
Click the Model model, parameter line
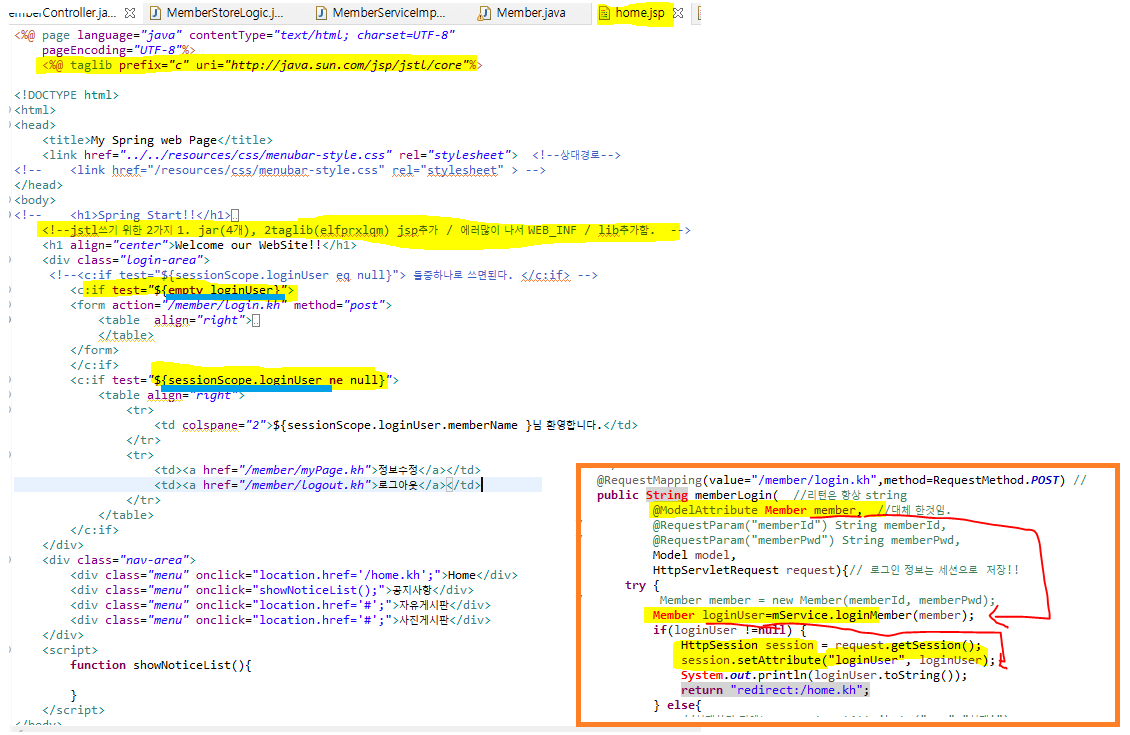pyautogui.click(x=694, y=555)
